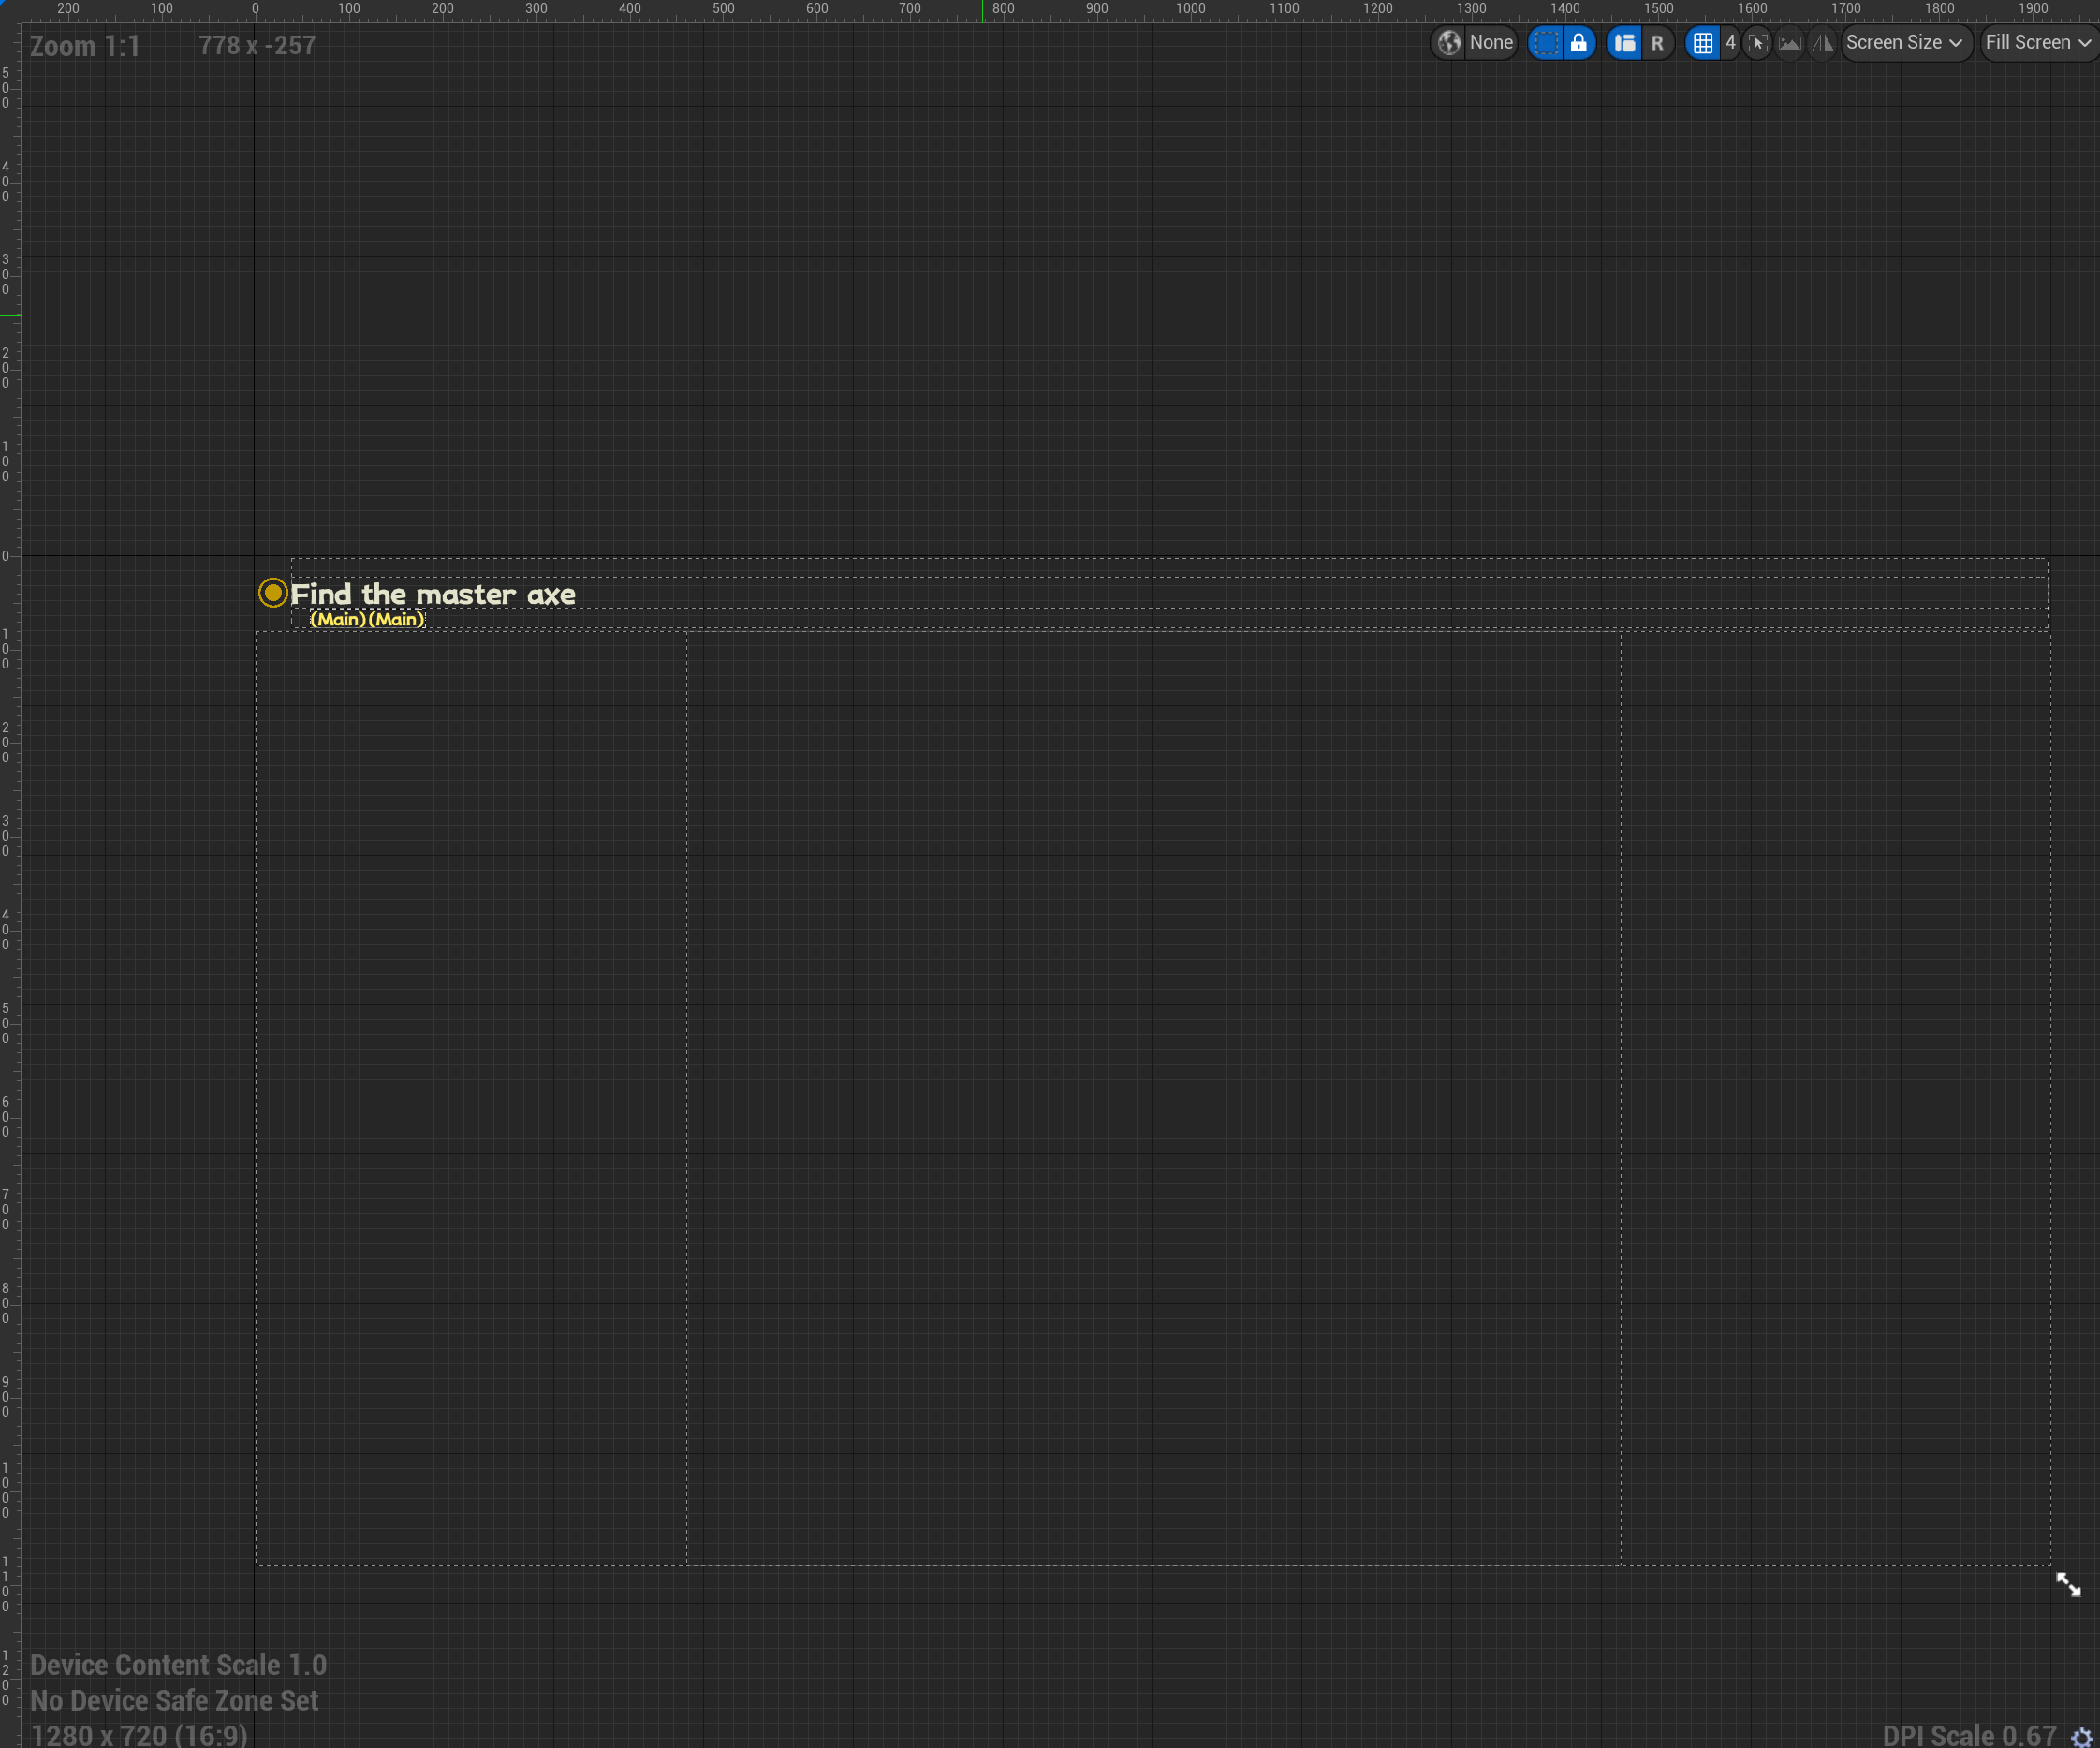This screenshot has width=2100, height=1748.
Task: Open DPI scale settings gear icon
Action: [x=2082, y=1737]
